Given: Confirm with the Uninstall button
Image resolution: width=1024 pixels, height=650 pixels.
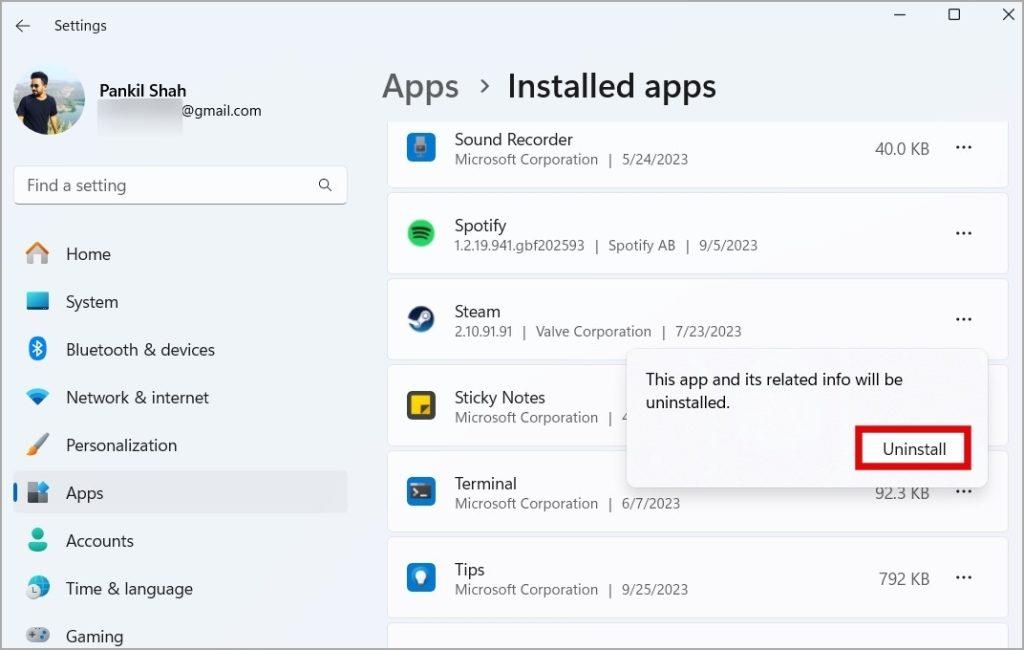Looking at the screenshot, I should [x=914, y=449].
